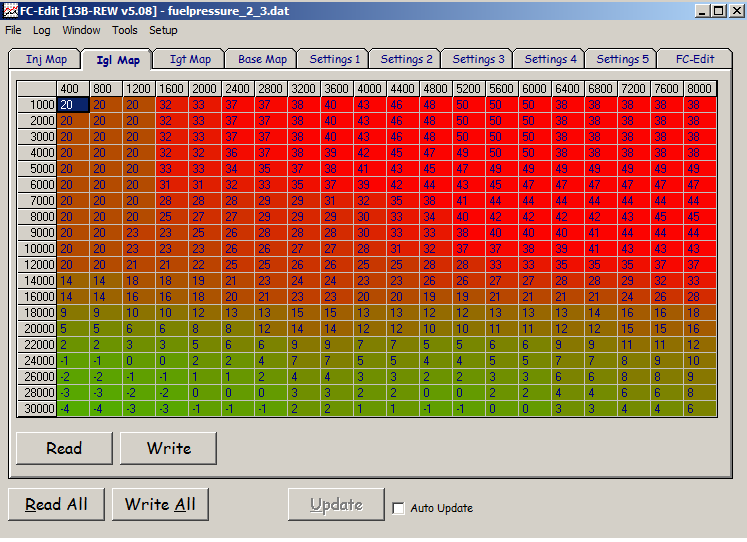Go to the Settings 1 tab
This screenshot has width=747, height=542.
[x=334, y=59]
